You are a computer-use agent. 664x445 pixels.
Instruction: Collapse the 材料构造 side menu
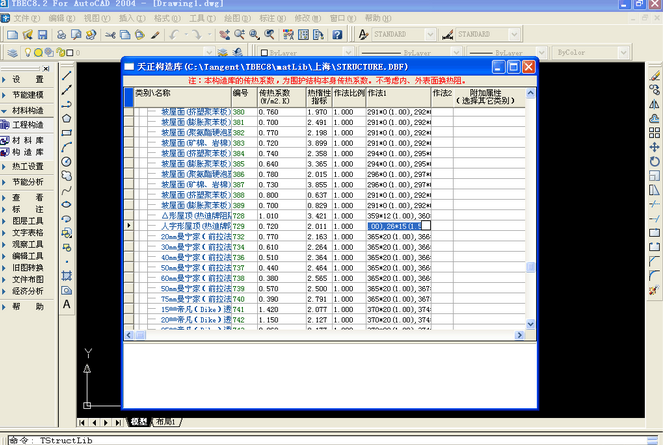(x=28, y=111)
